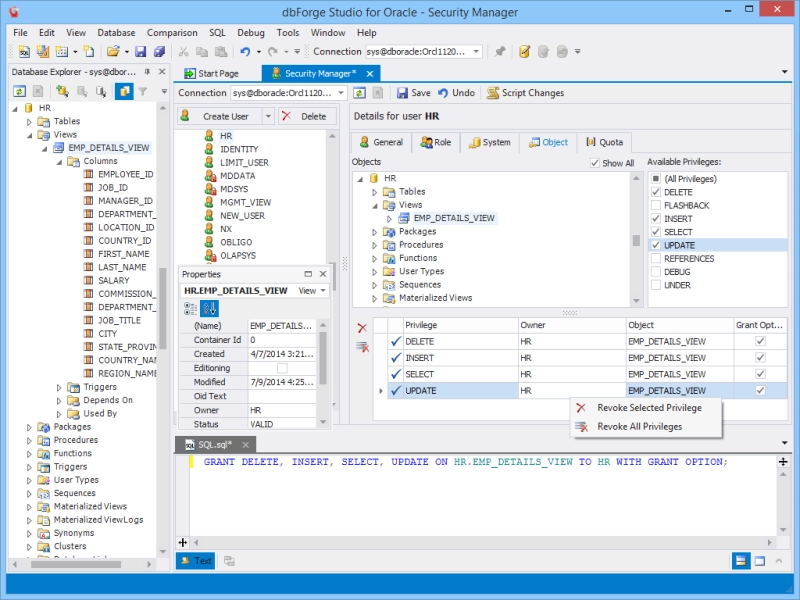This screenshot has height=600, width=800.
Task: Expand Triggers under EMP_DETAILS_VIEW in Database Explorer
Action: (x=59, y=387)
